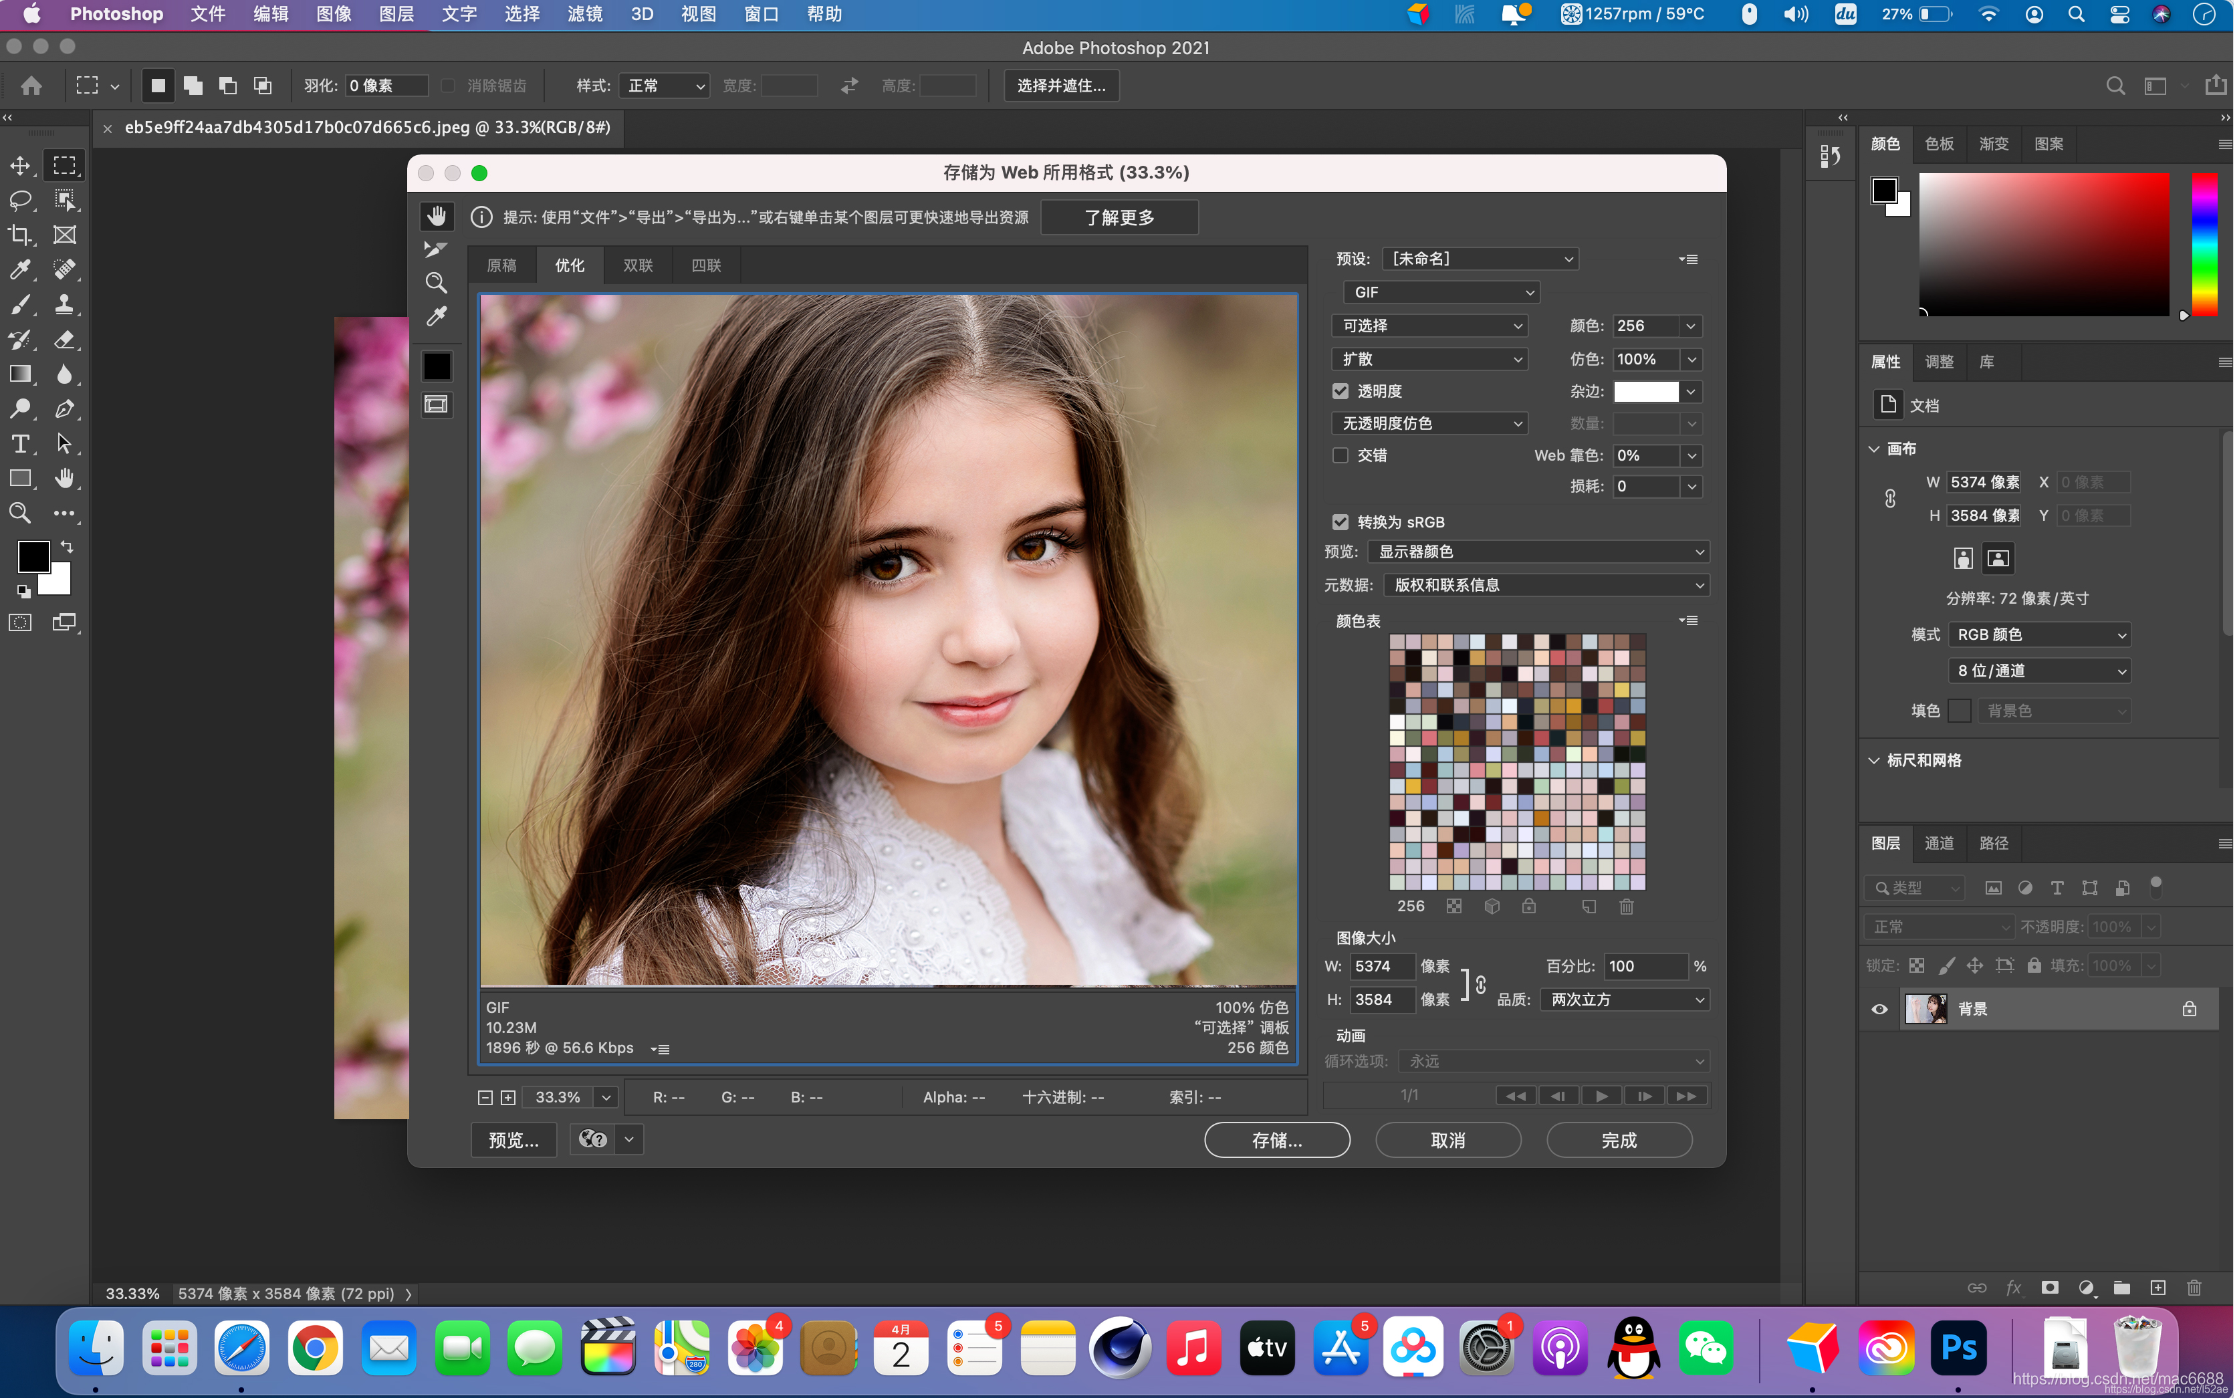Screen dimensions: 2234x1398
Task: Enable 交错 checkbox in GIF settings
Action: coord(1340,454)
